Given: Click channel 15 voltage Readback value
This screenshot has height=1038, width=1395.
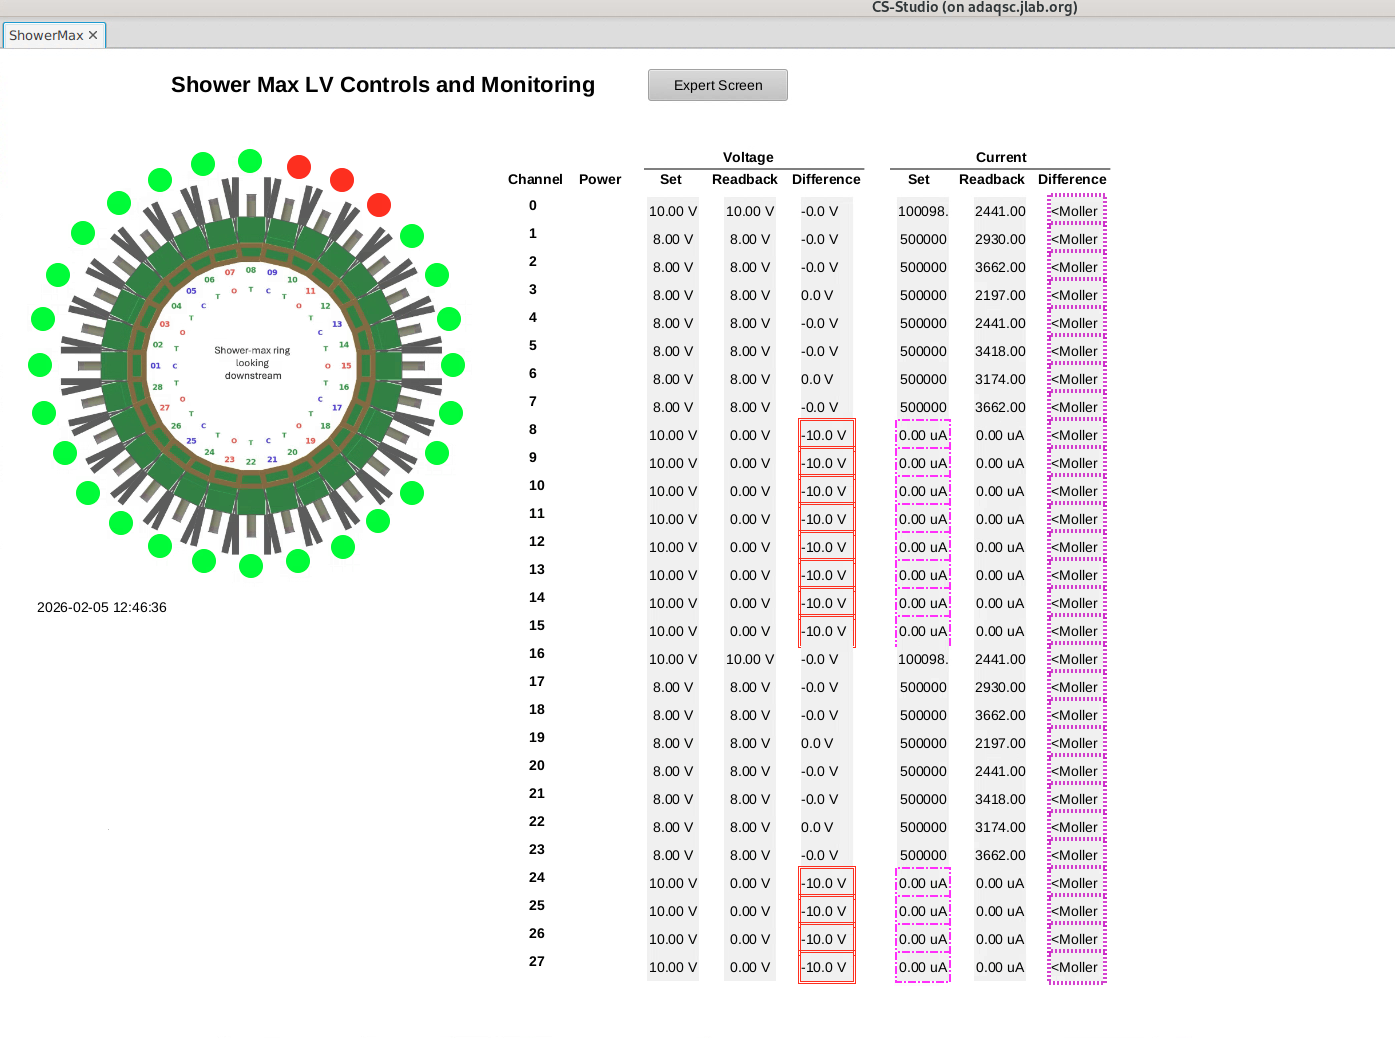Looking at the screenshot, I should pos(750,631).
